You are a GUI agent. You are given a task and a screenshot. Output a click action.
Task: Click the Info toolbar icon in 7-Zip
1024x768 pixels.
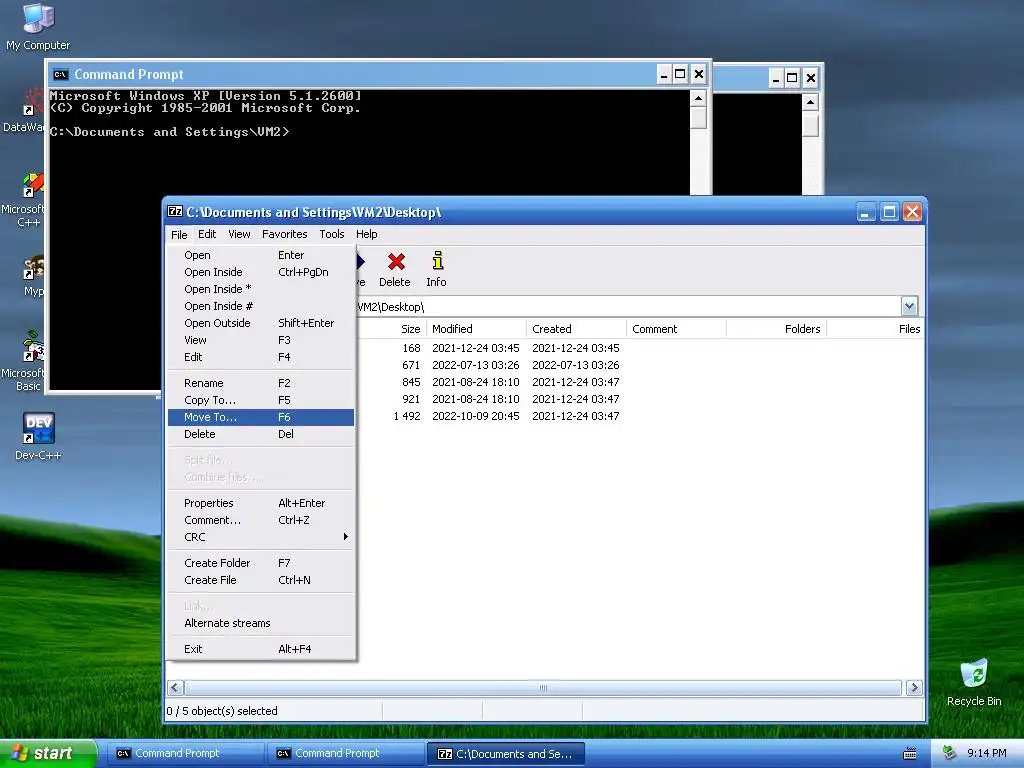coord(436,269)
